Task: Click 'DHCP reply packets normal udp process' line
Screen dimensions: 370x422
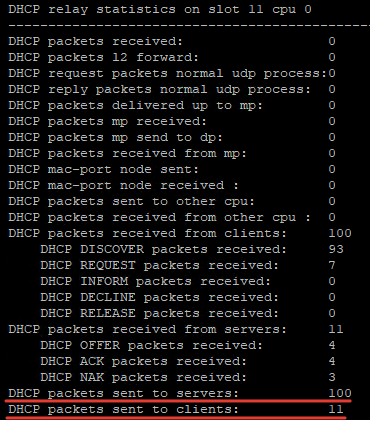Action: point(172,90)
